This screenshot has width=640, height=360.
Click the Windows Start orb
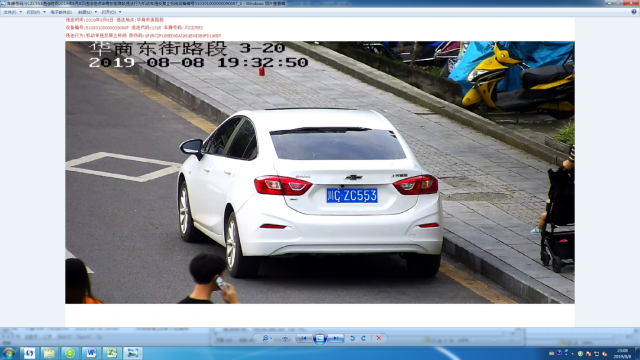(x=9, y=353)
